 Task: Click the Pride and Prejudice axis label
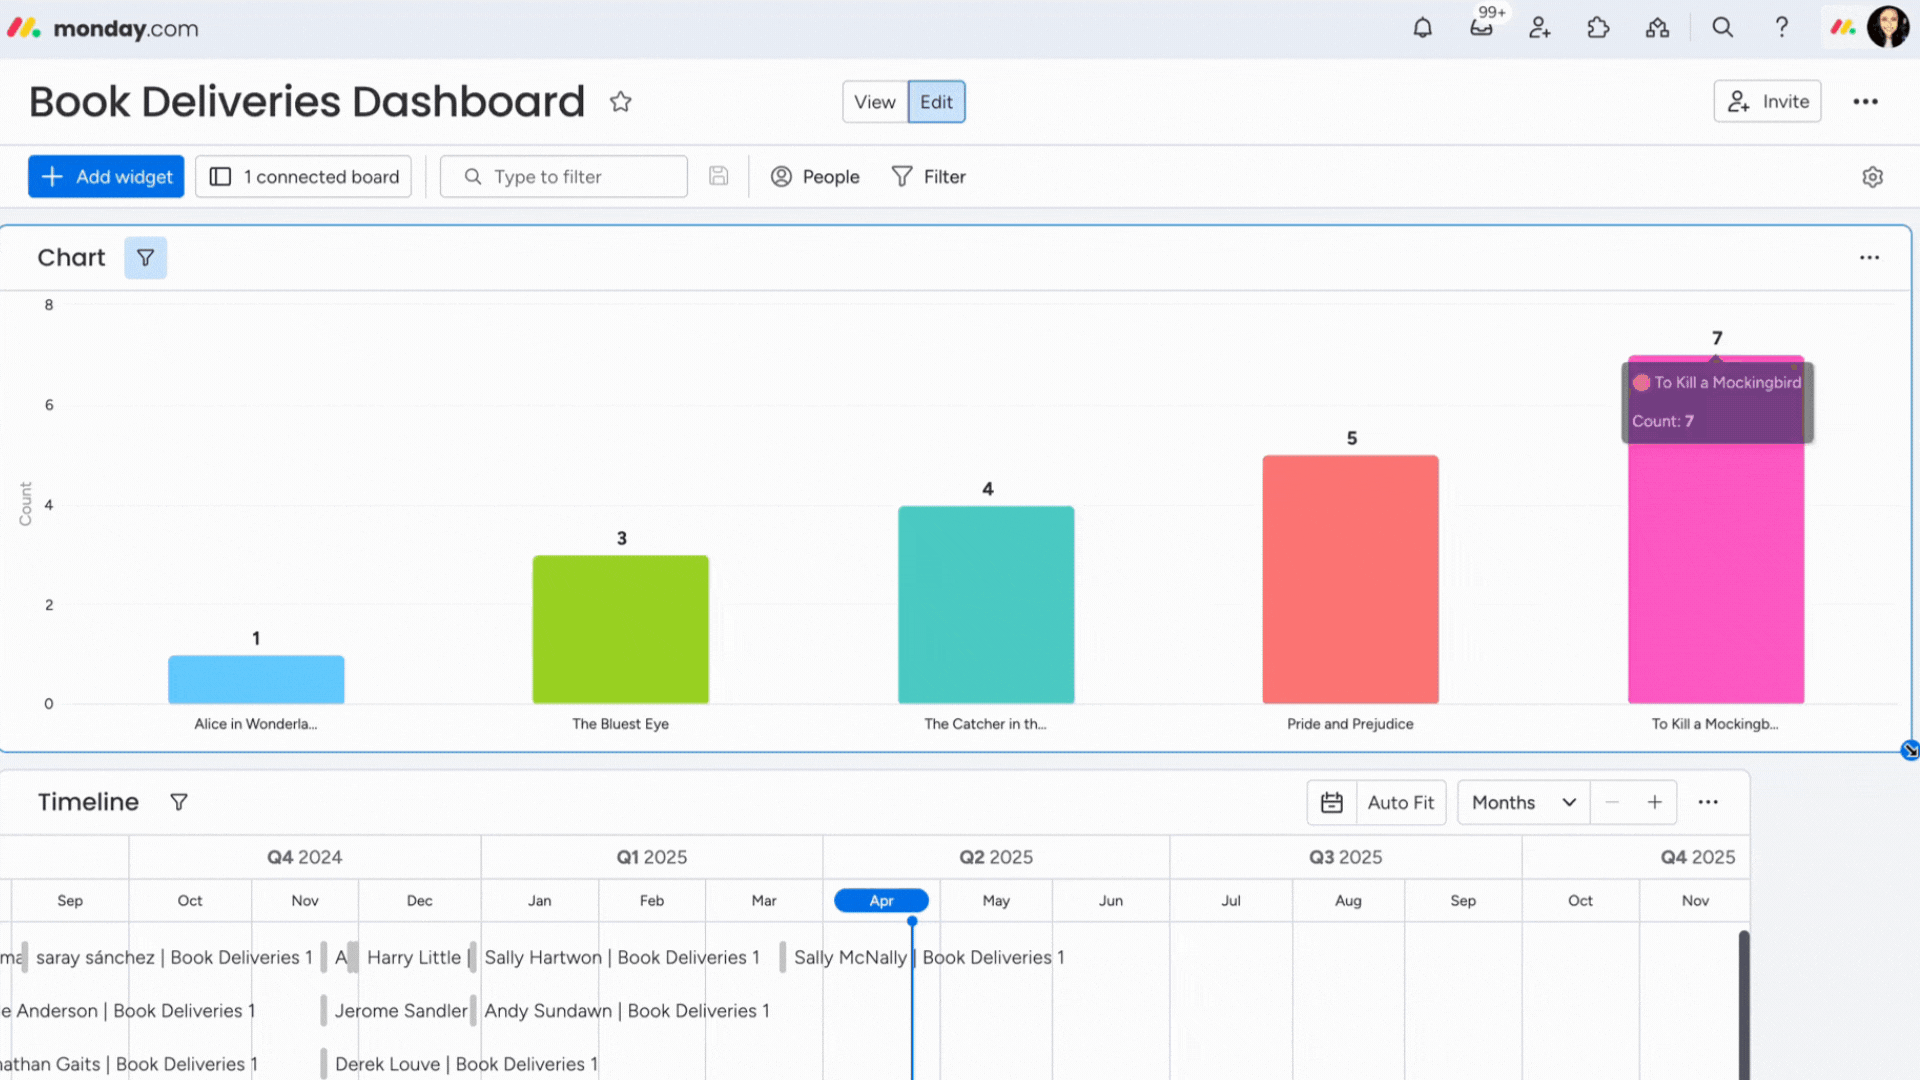click(1350, 724)
